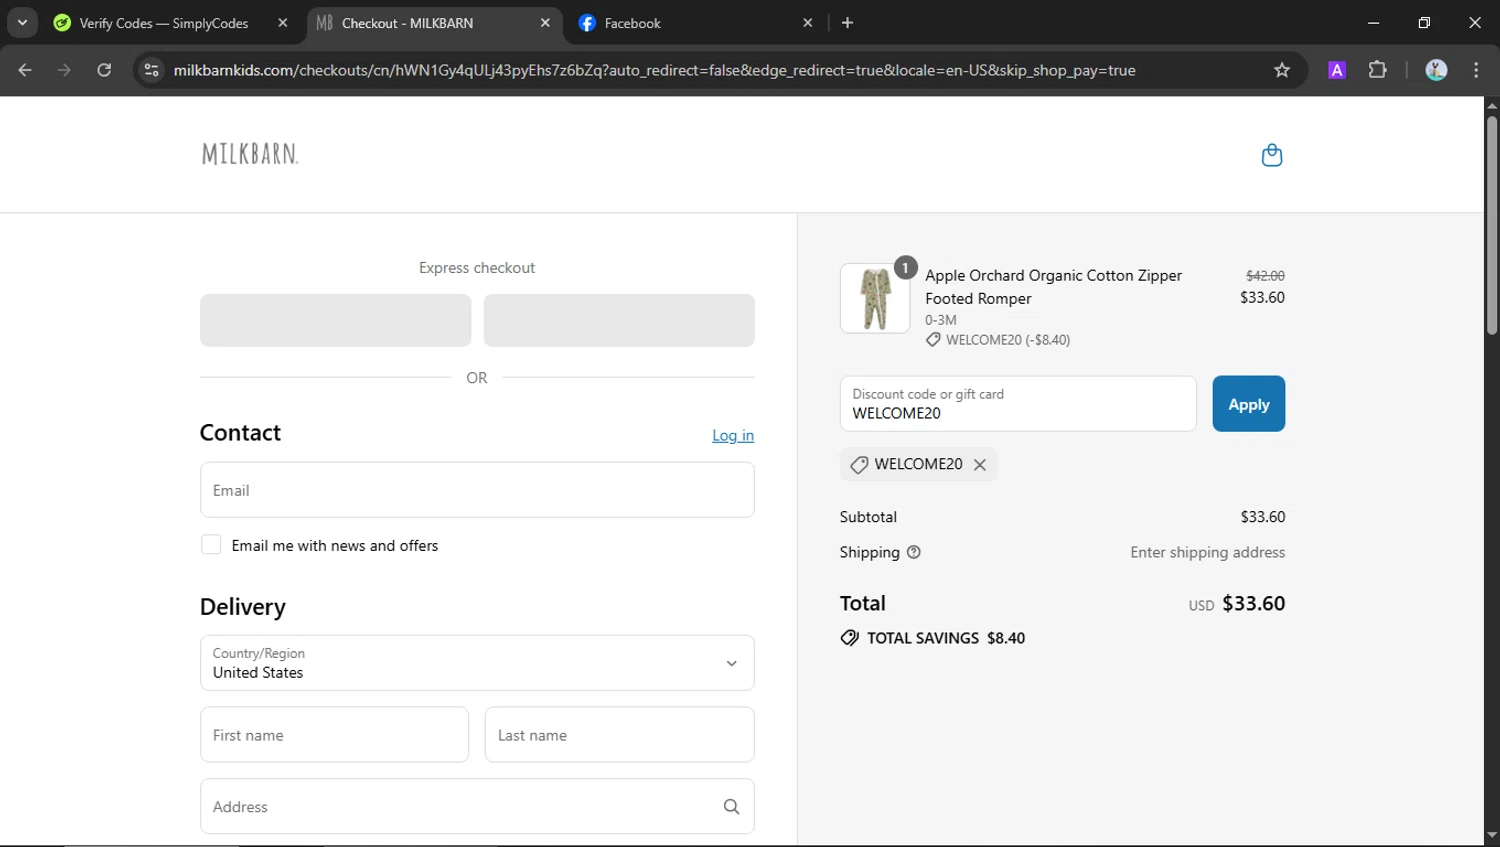Click the Shipping help question icon
The height and width of the screenshot is (847, 1500).
913,552
